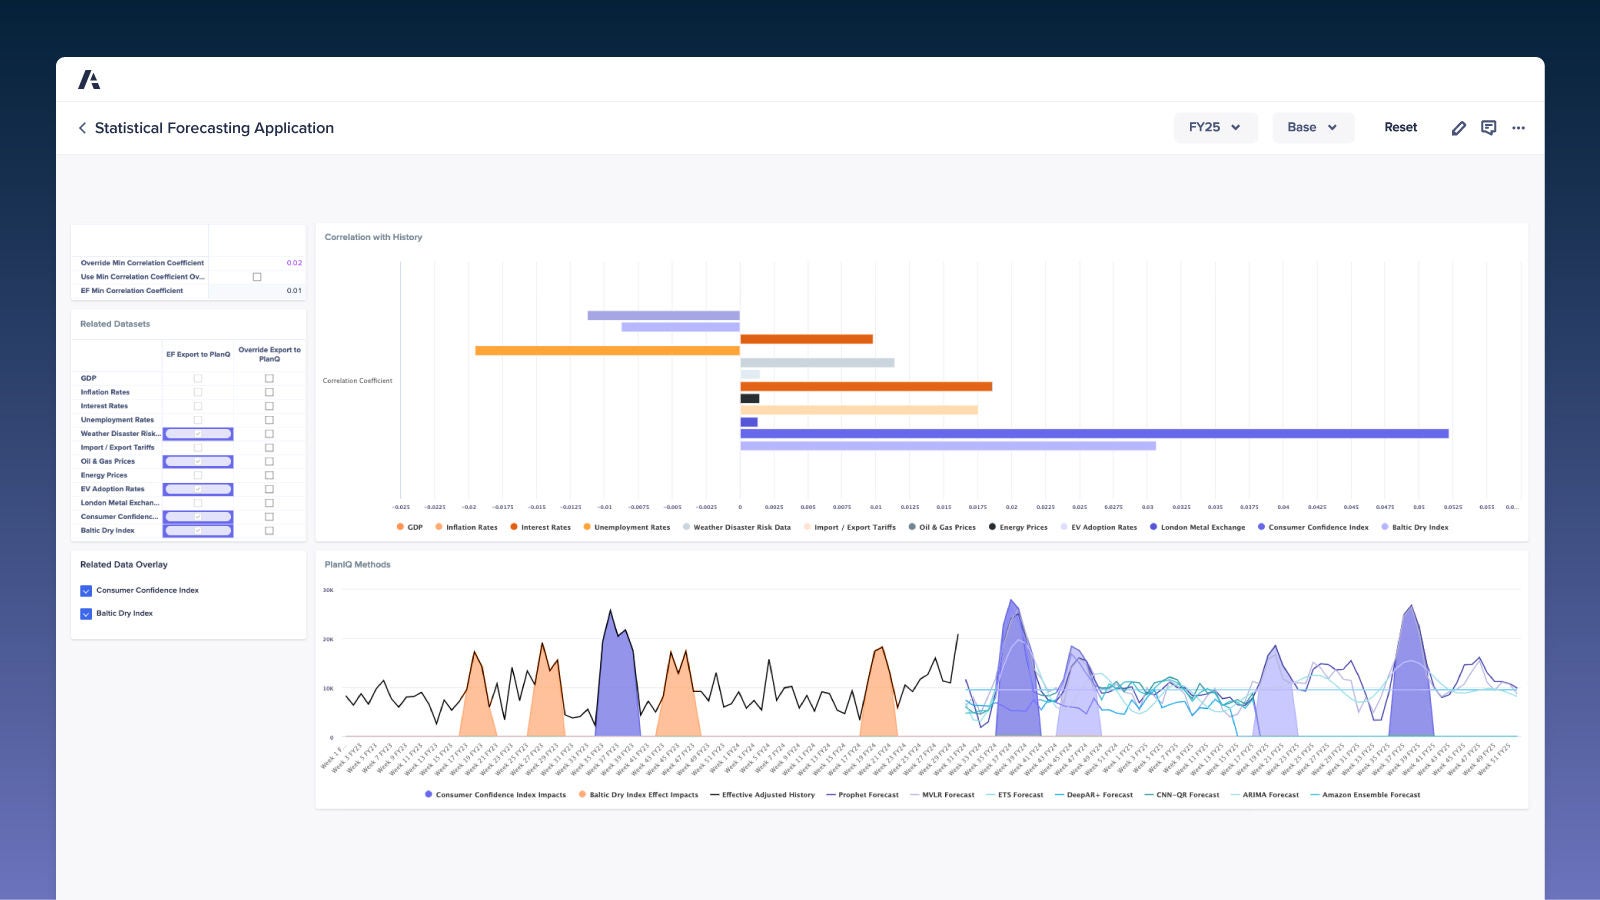Click the Override Export to PlanIQ column header
Viewport: 1600px width, 900px height.
click(x=269, y=354)
